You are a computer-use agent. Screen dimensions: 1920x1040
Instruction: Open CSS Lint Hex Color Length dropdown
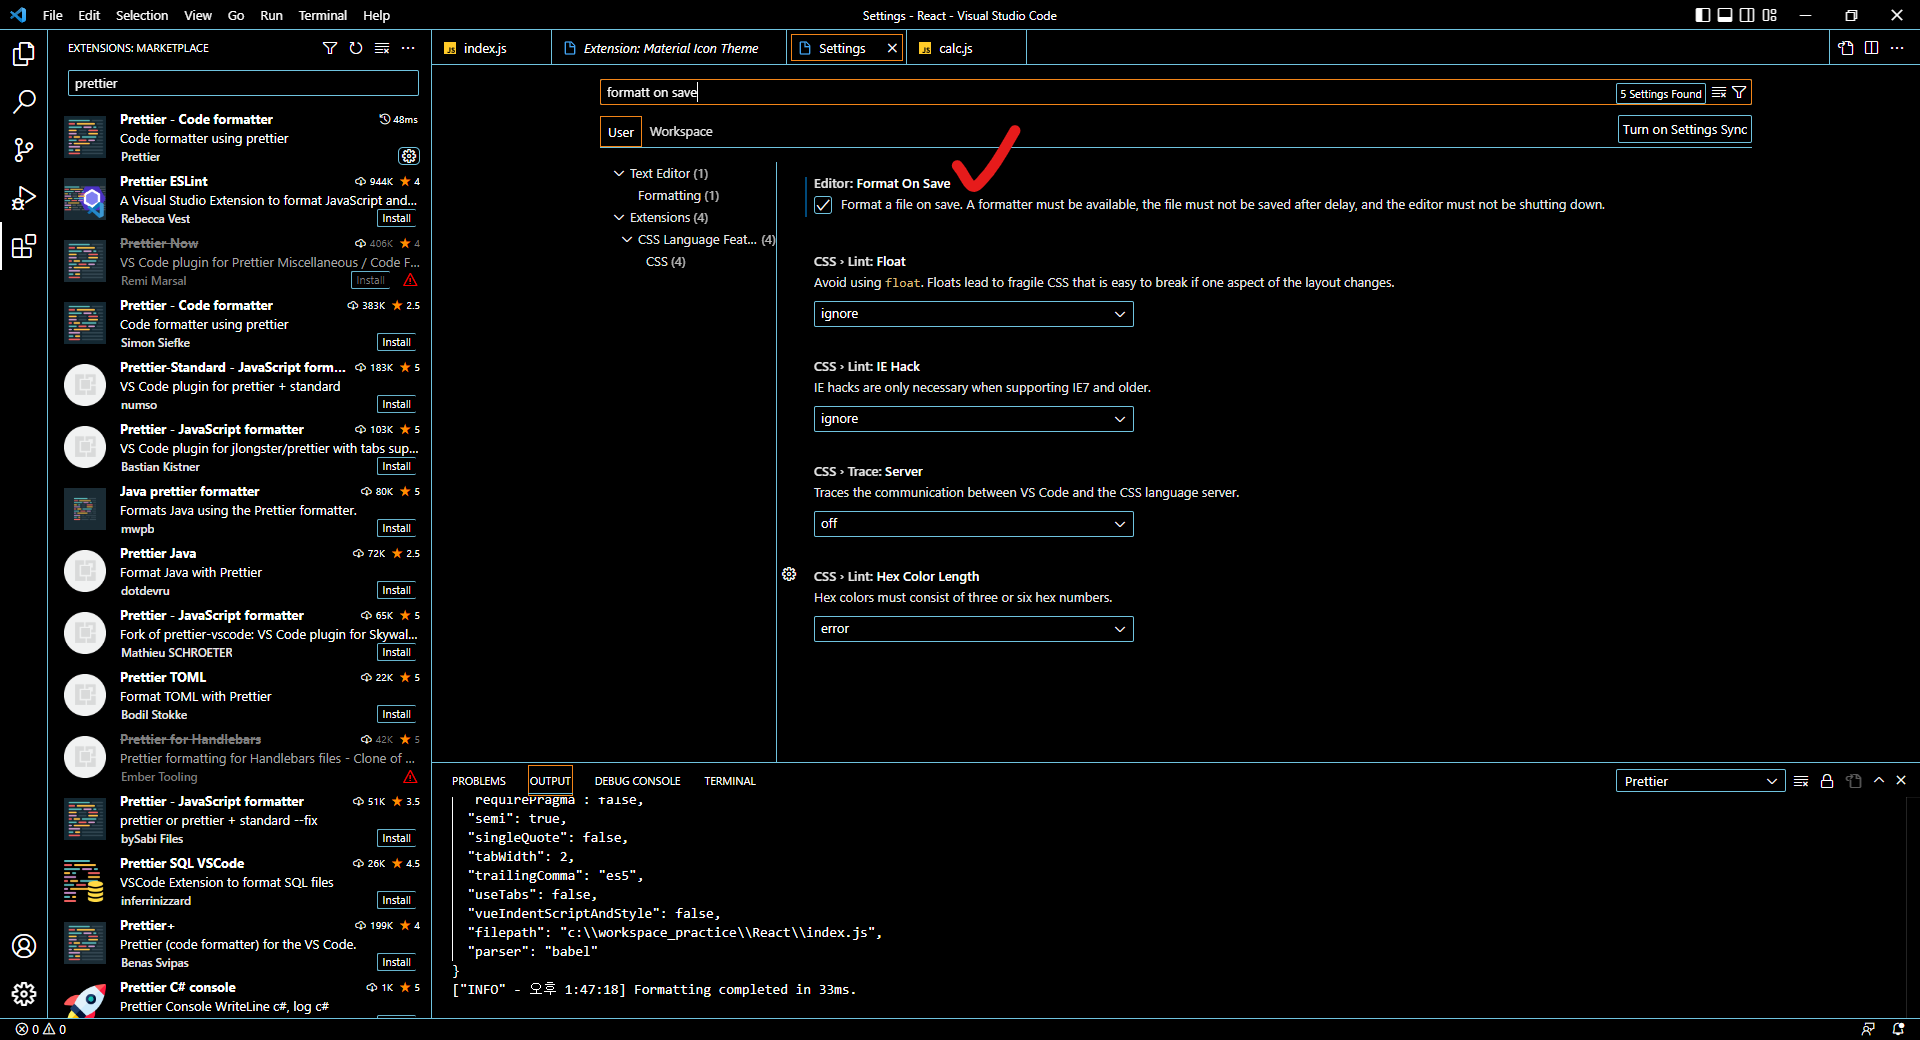(974, 629)
